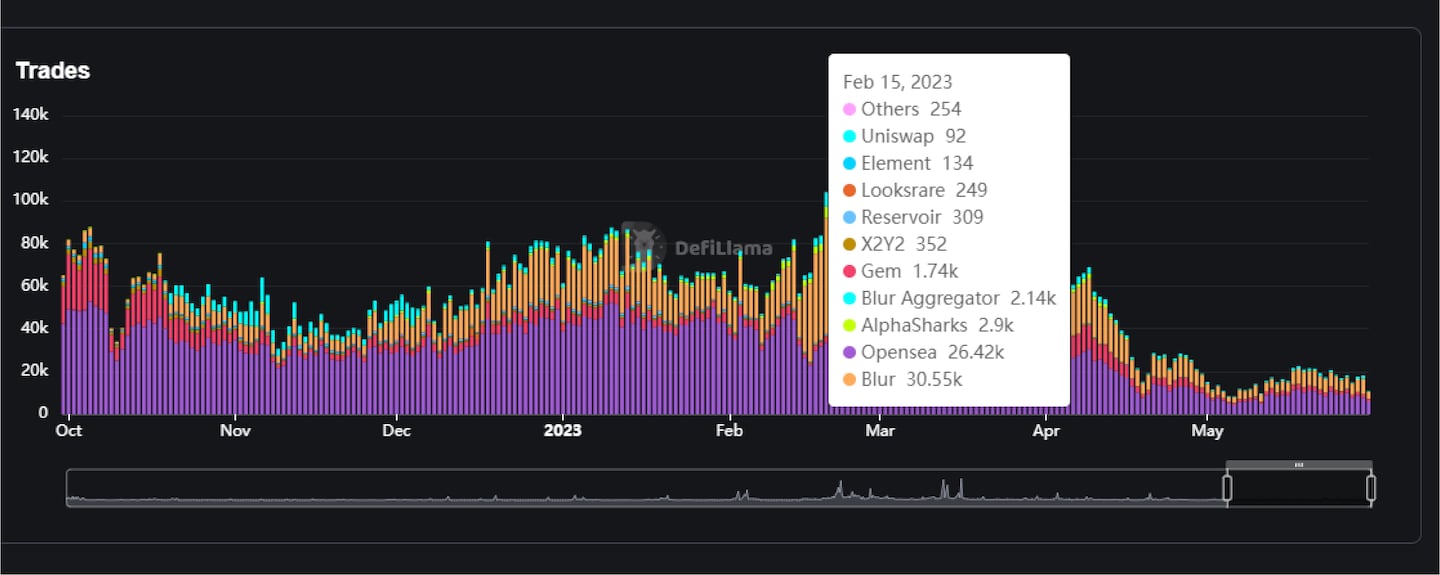Viewport: 1440px width, 575px height.
Task: Click the '40k' y-axis label
Action: (x=35, y=328)
